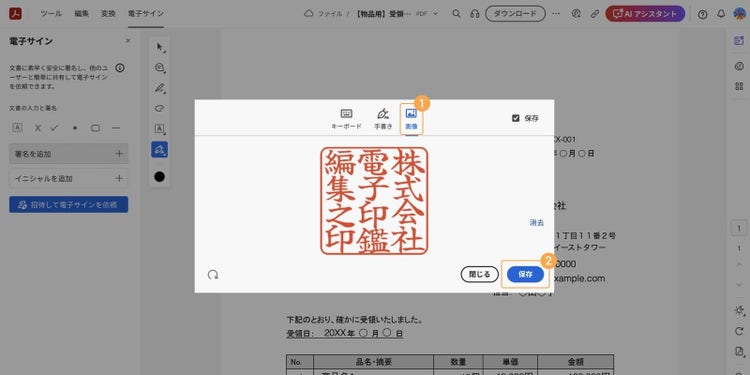Click the rotate icon in dialog
750x375 pixels.
pyautogui.click(x=213, y=275)
